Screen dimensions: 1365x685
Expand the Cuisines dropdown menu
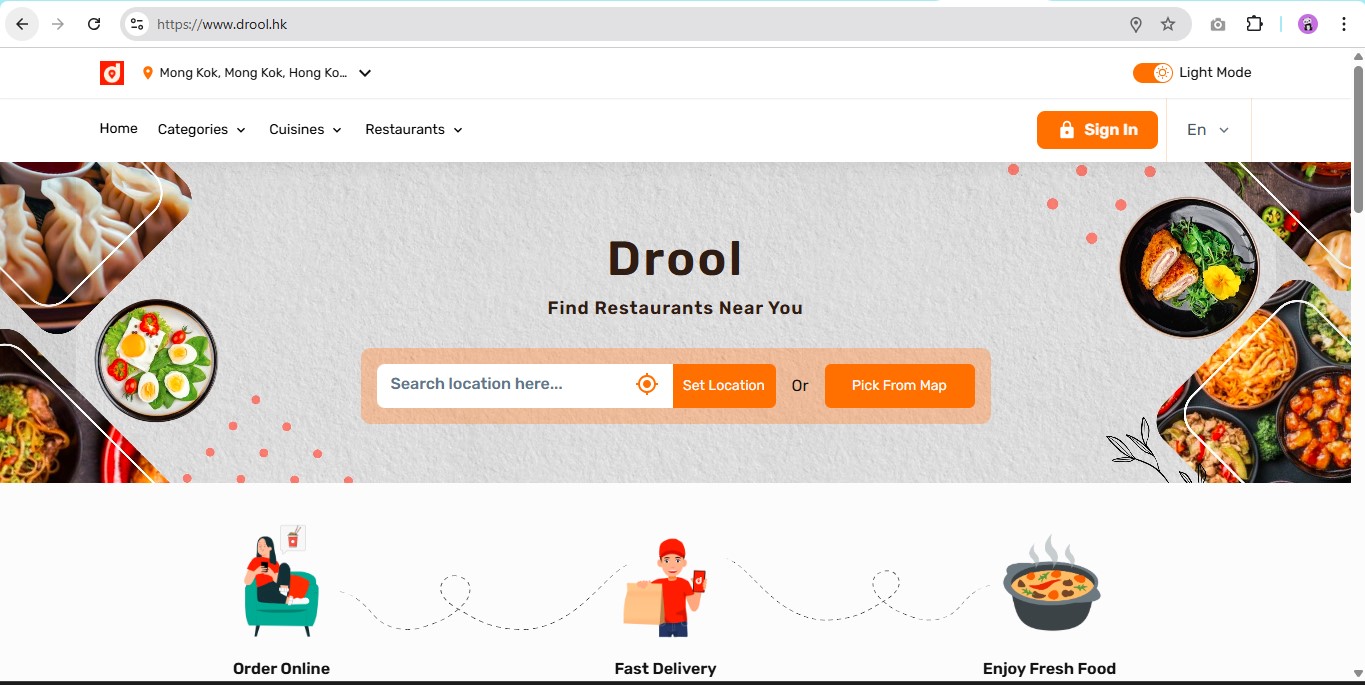(305, 130)
